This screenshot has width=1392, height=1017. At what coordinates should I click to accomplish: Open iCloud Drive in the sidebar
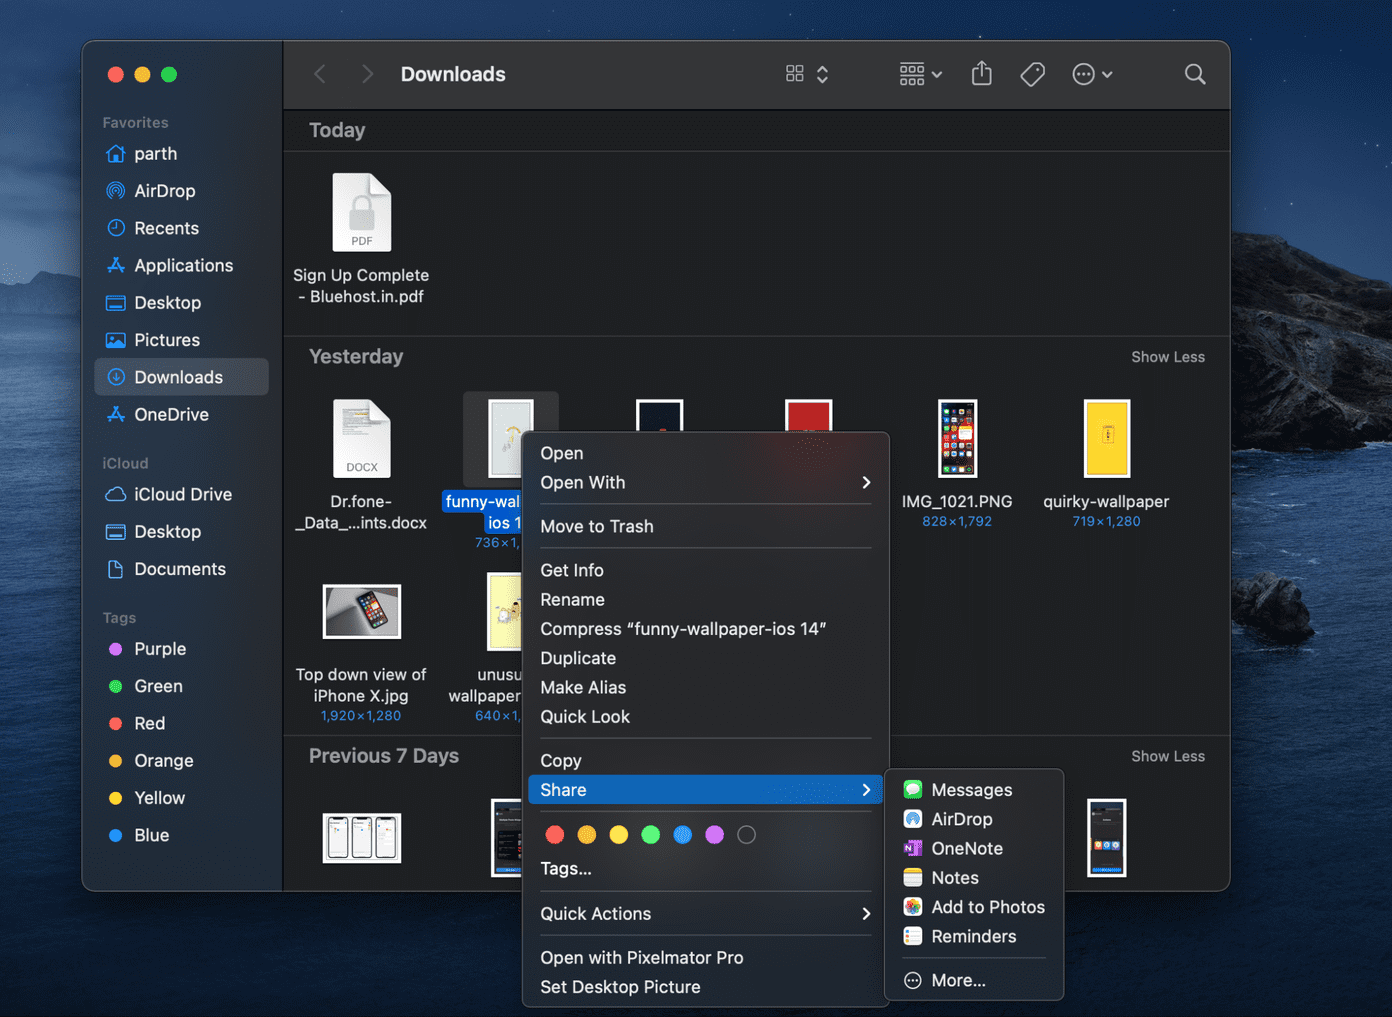click(181, 494)
